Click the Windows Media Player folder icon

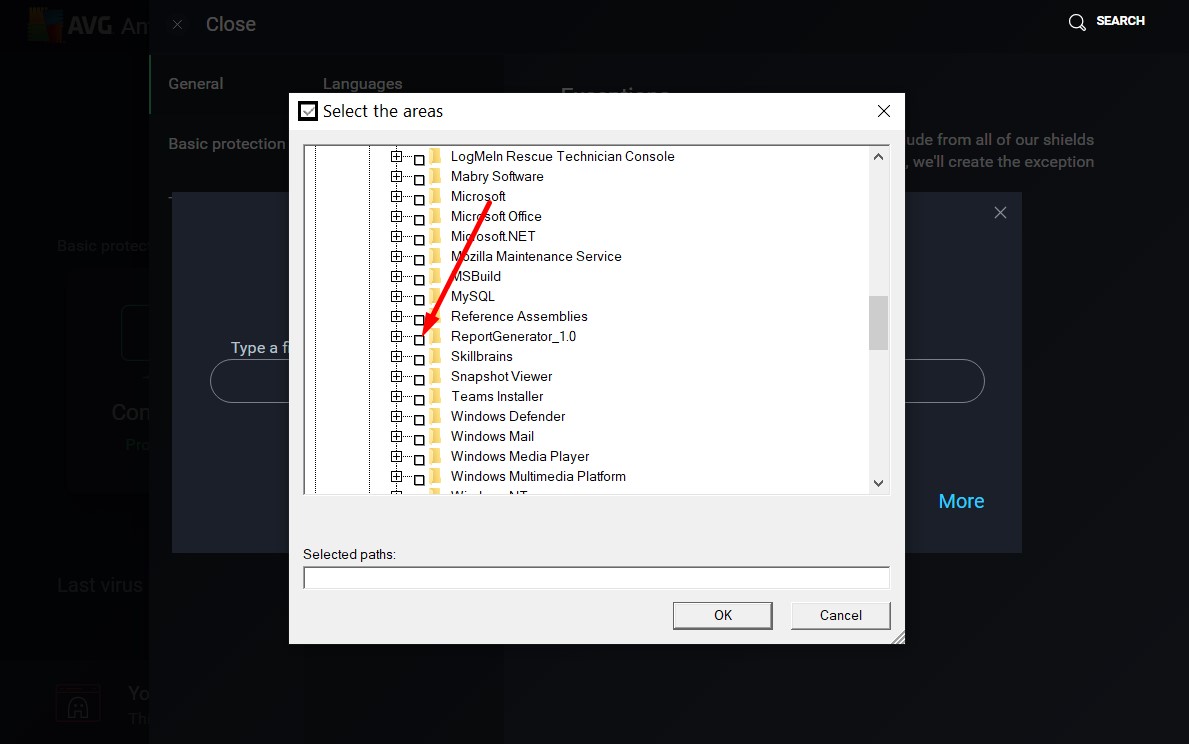click(x=435, y=456)
